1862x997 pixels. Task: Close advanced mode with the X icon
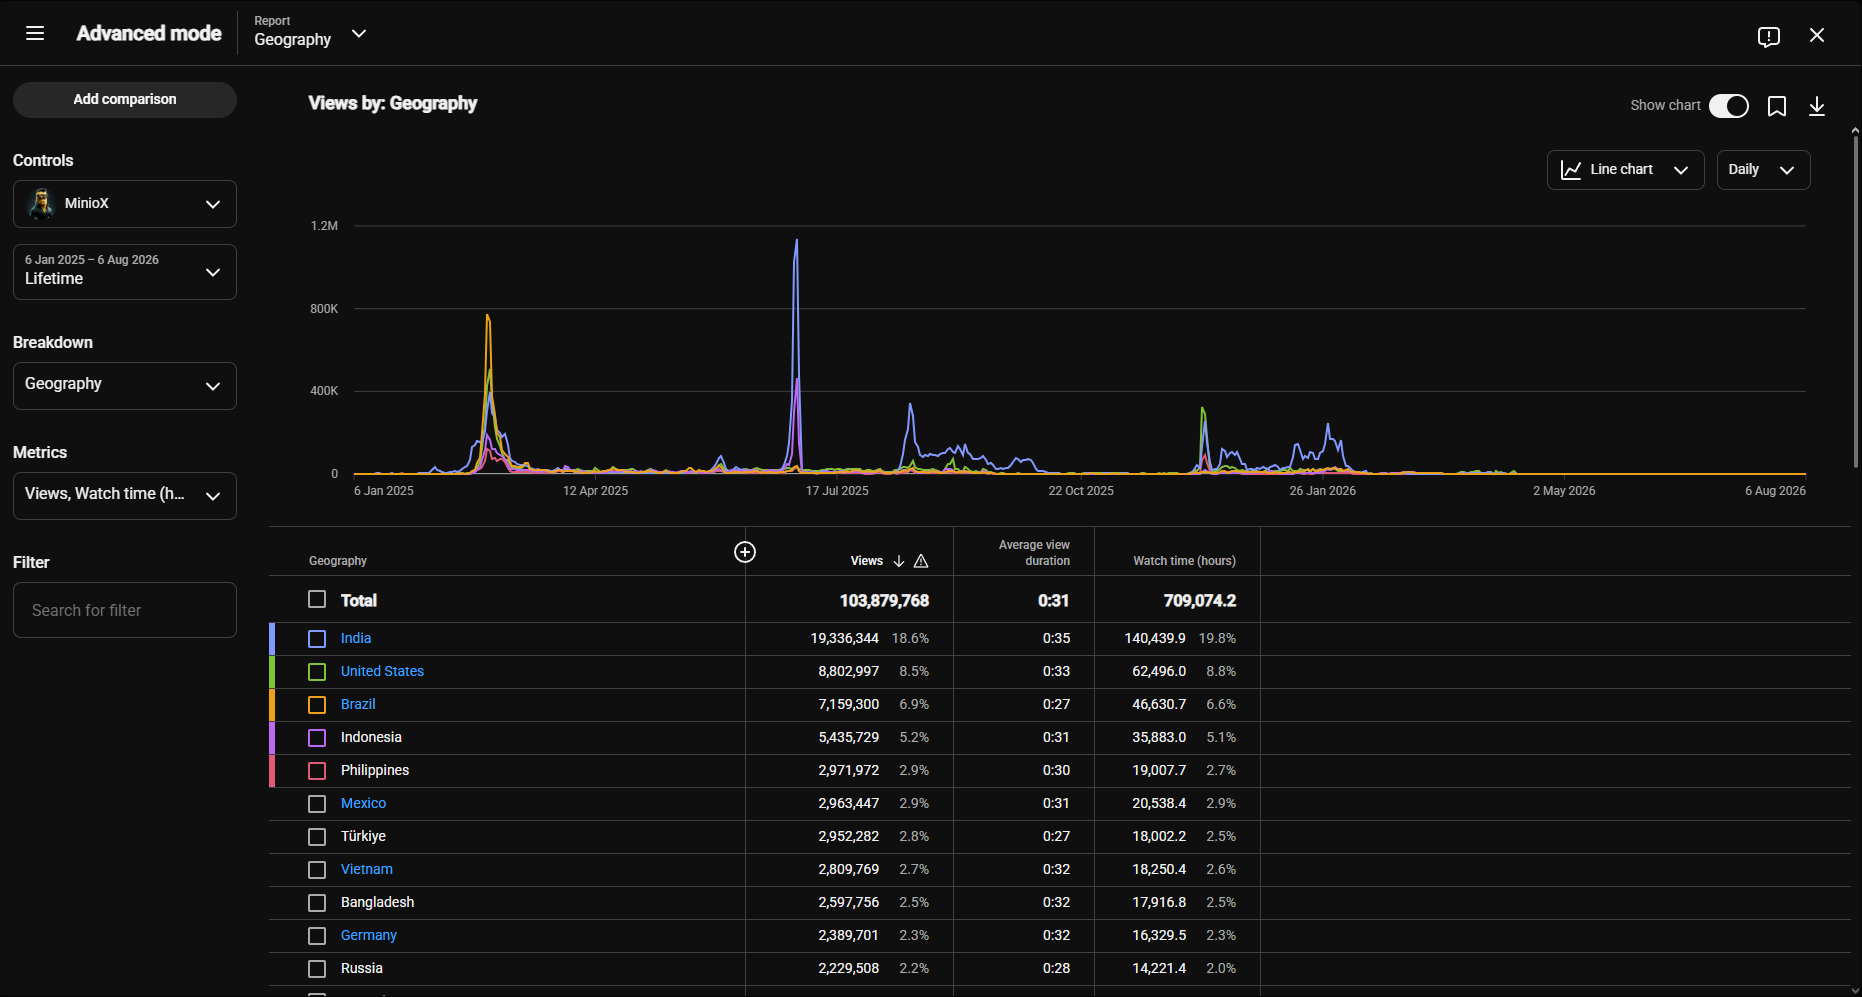[x=1817, y=35]
